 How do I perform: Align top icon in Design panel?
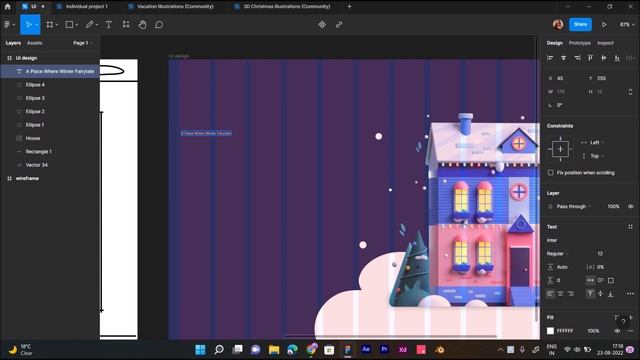click(x=590, y=58)
